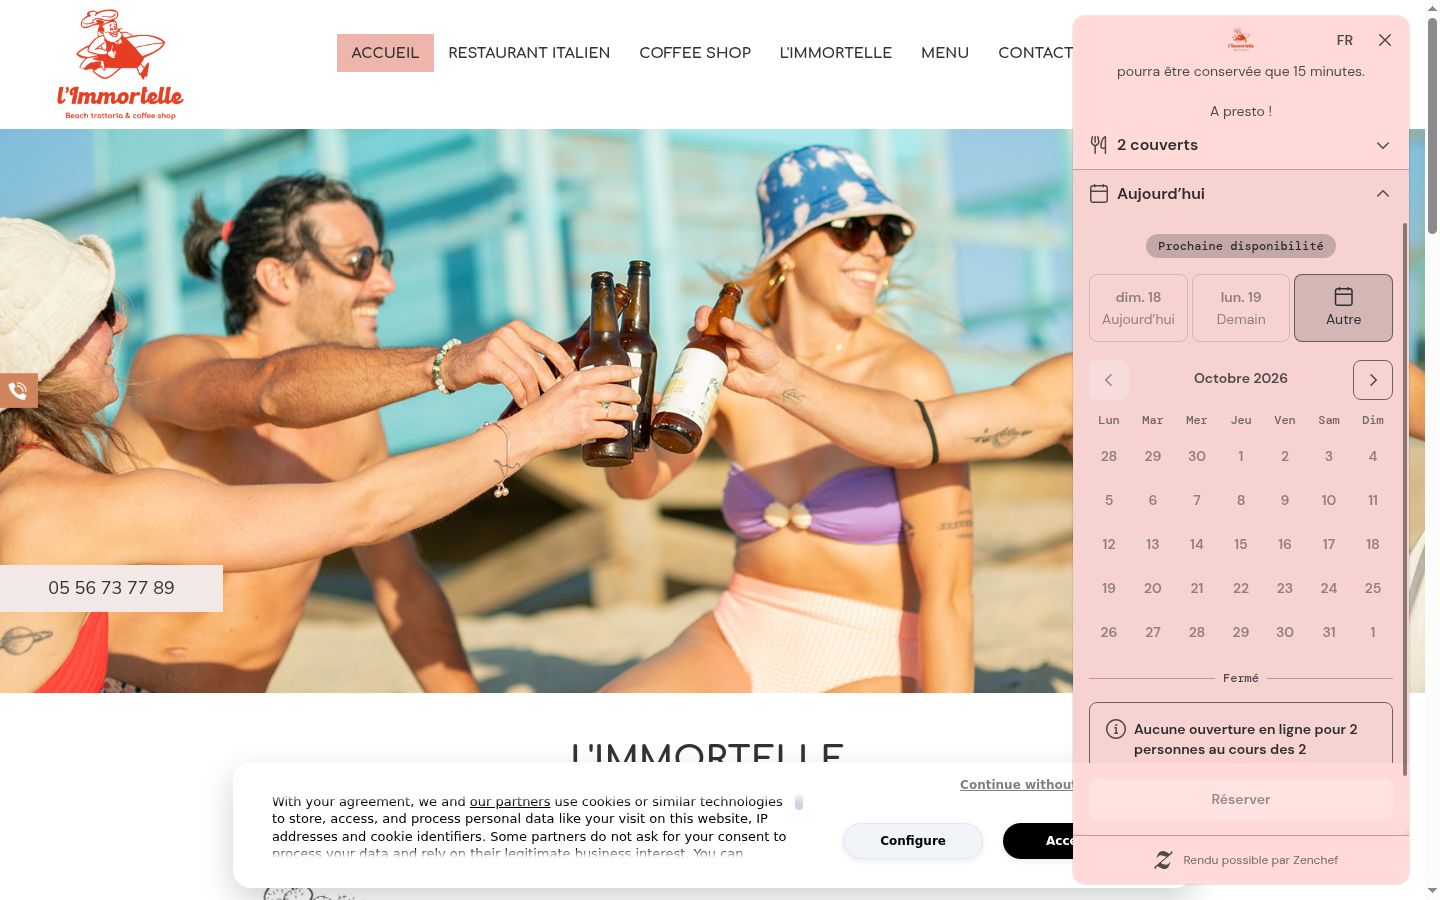
Task: Select day 7 in October calendar
Action: 1197,500
